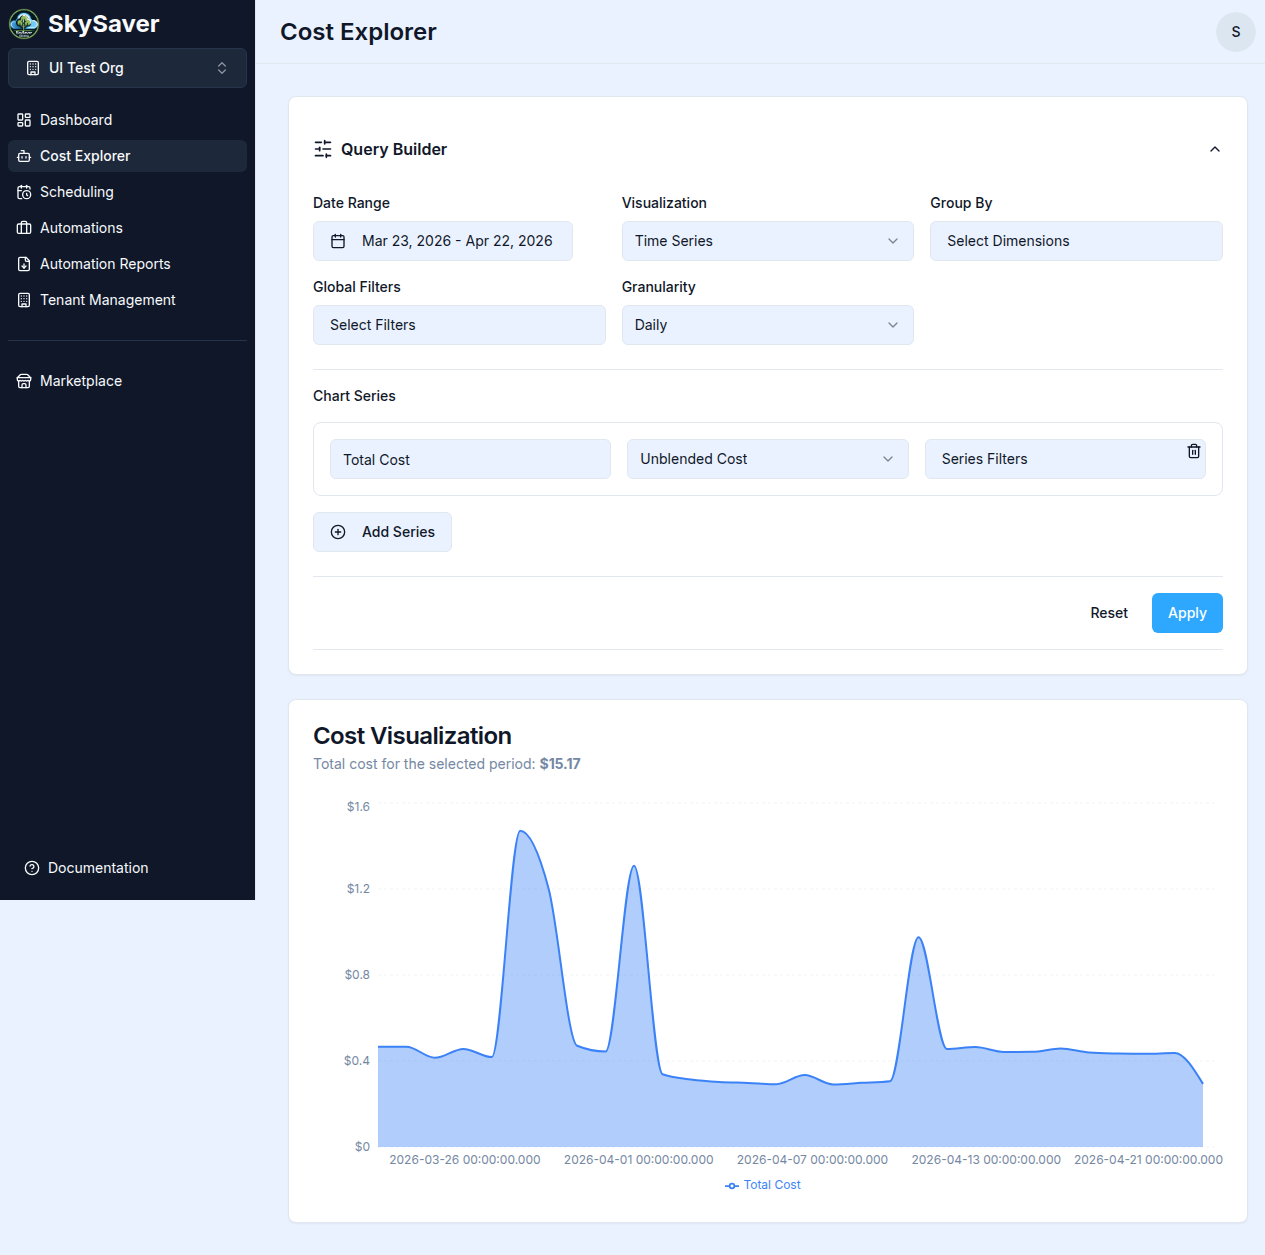Viewport: 1265px width, 1255px height.
Task: Click the $1.6 y-axis label
Action: 358,807
